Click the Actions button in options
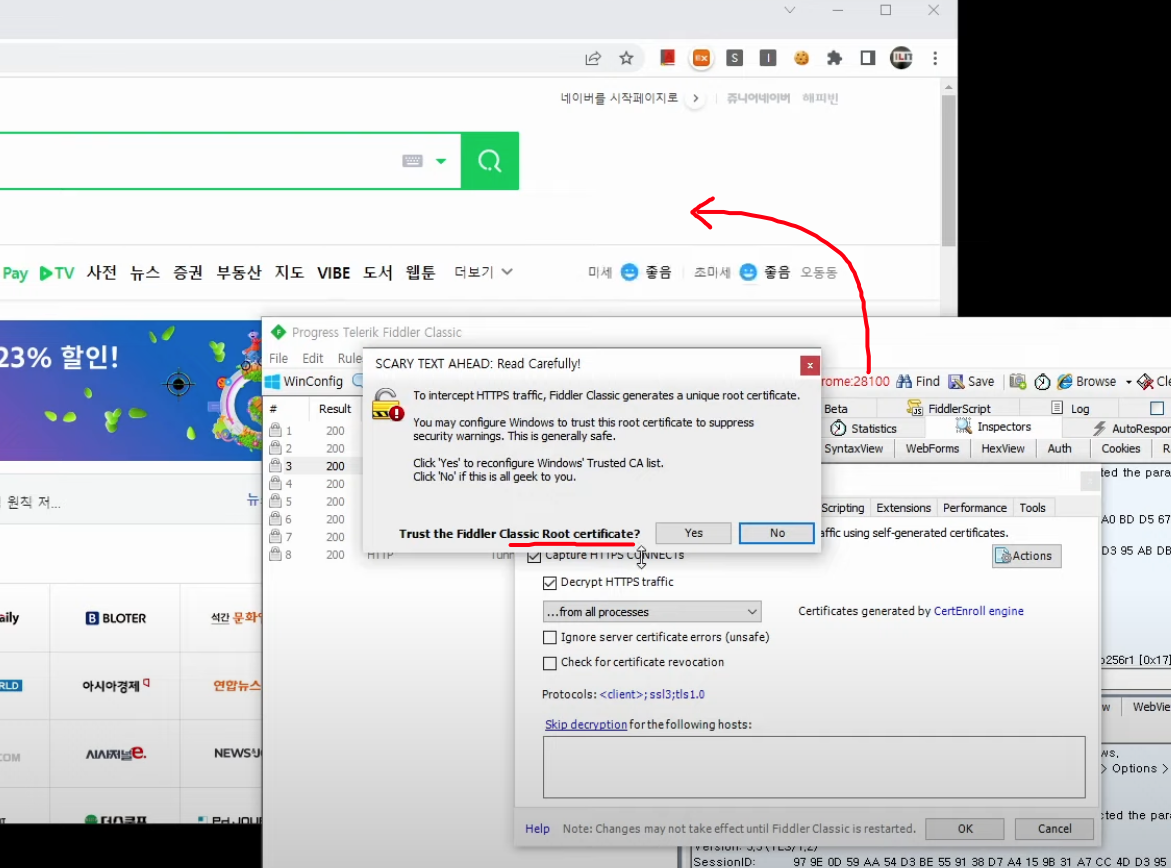 pos(1026,556)
